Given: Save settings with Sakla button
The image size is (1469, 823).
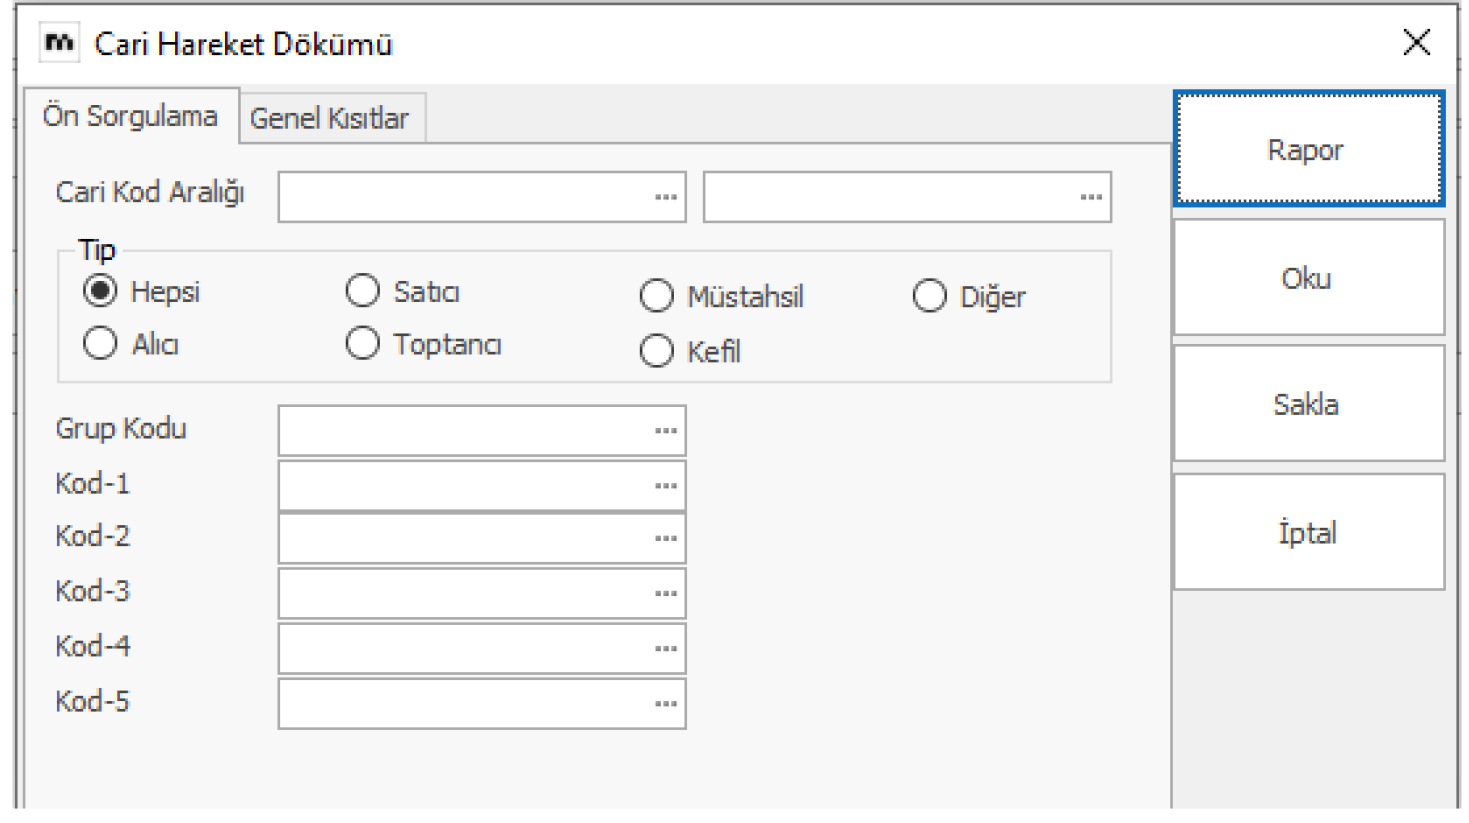Looking at the screenshot, I should [x=1308, y=404].
